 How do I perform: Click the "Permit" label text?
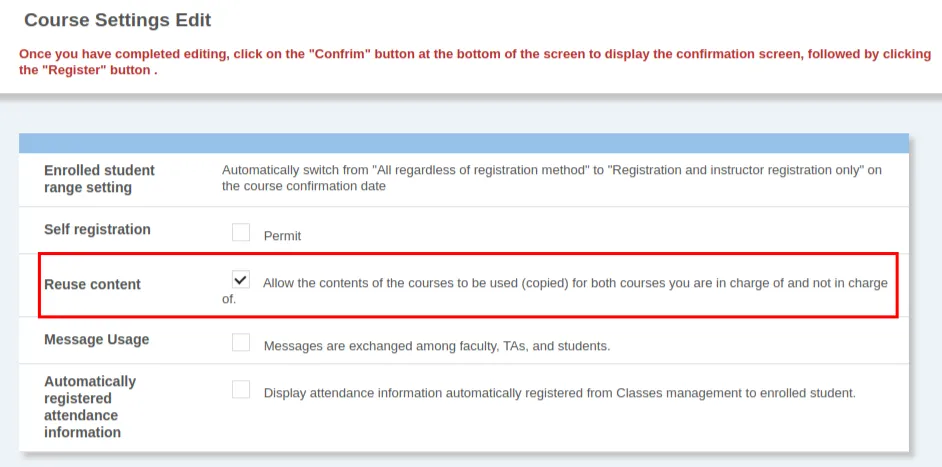(x=282, y=236)
